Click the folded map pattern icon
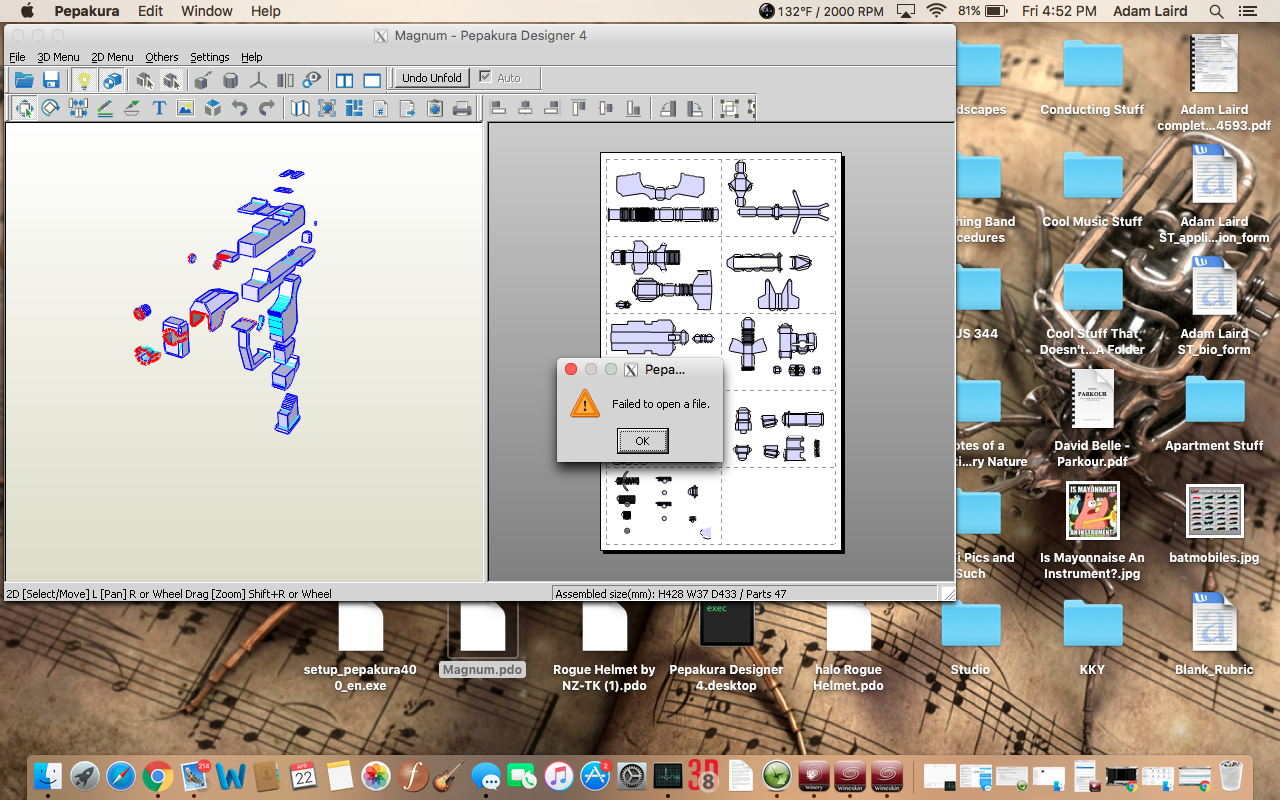 (300, 108)
